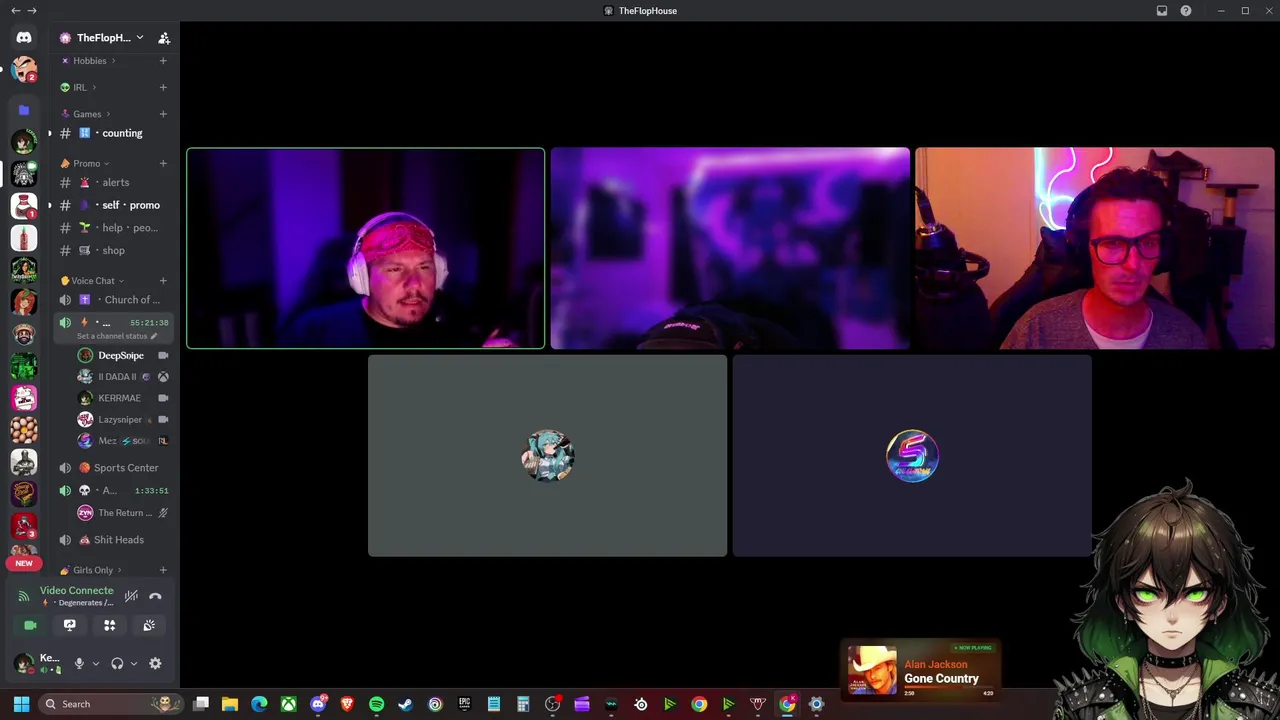
Task: Create channel in Voice Chat category
Action: (163, 281)
